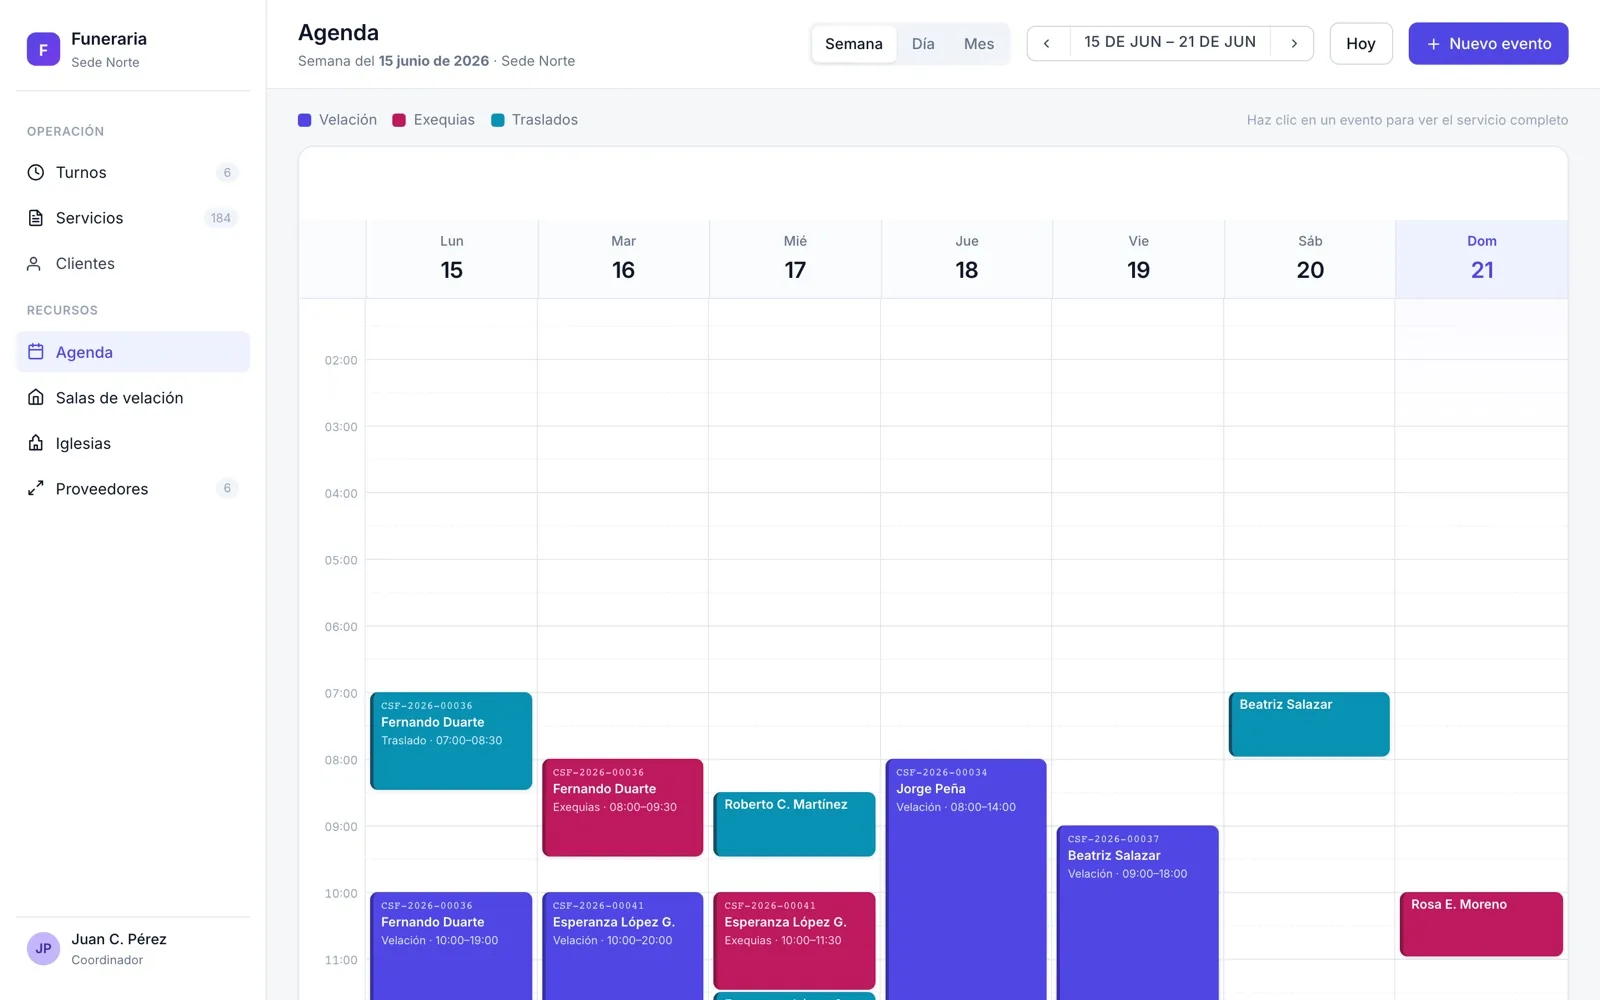Screen dimensions: 1600x1000
Task: Switch to Mes view
Action: 979,44
